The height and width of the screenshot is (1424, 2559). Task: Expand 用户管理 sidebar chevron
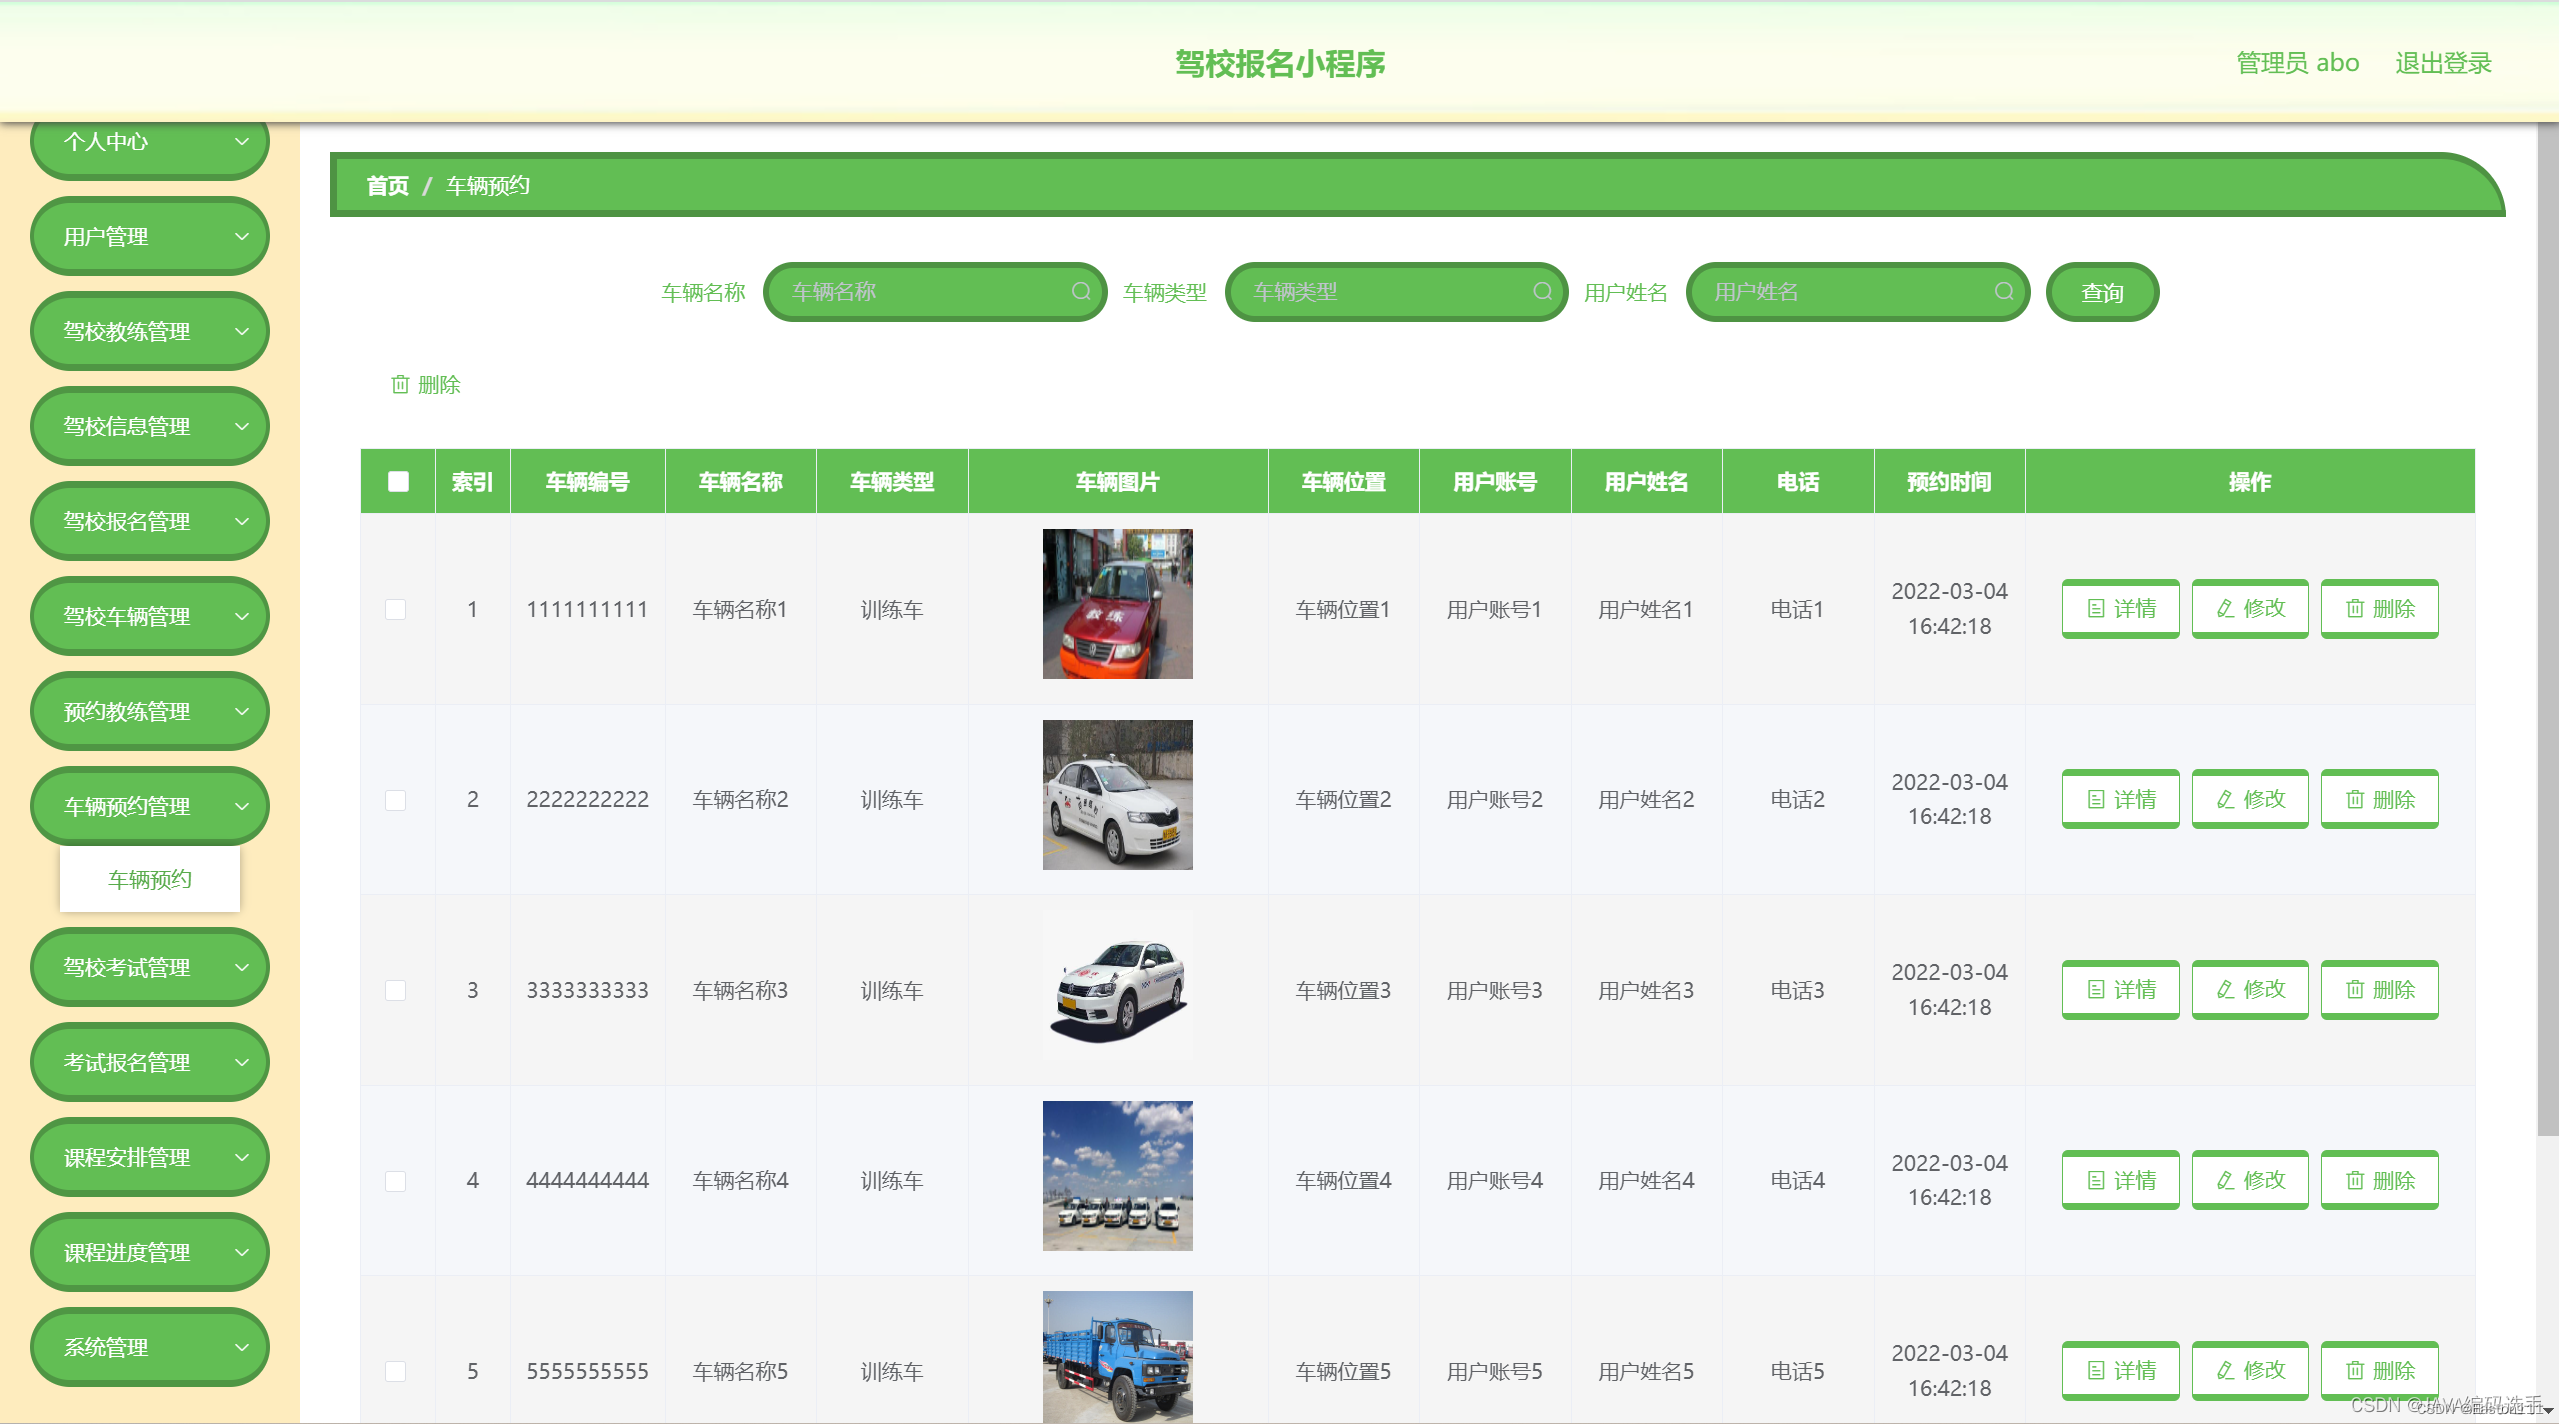[242, 237]
